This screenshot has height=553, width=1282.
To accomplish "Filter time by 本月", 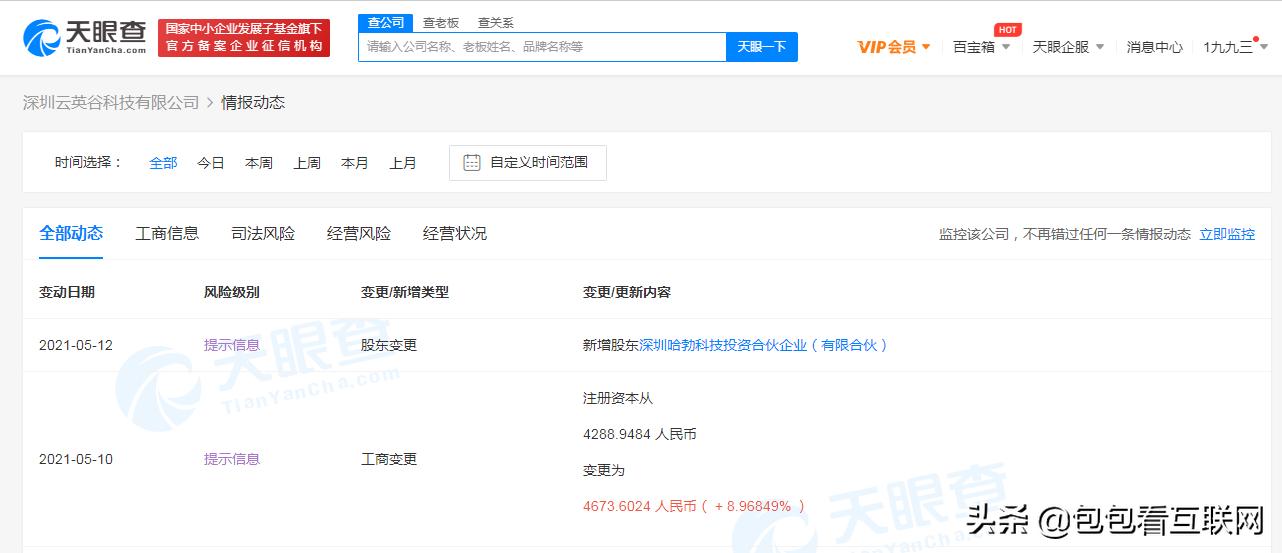I will (x=355, y=162).
